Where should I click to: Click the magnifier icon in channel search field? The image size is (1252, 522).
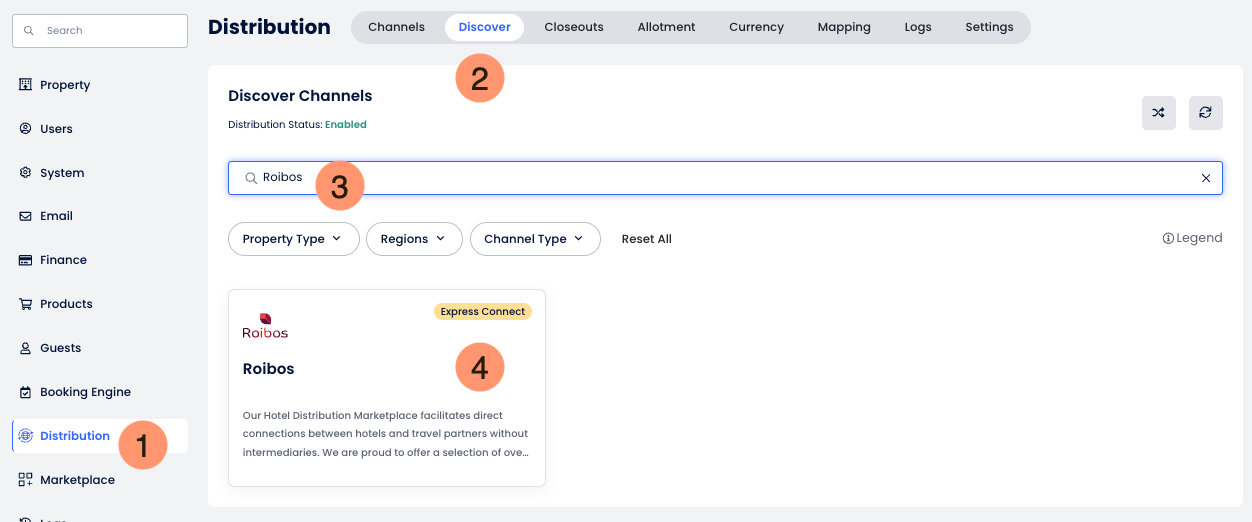point(251,178)
